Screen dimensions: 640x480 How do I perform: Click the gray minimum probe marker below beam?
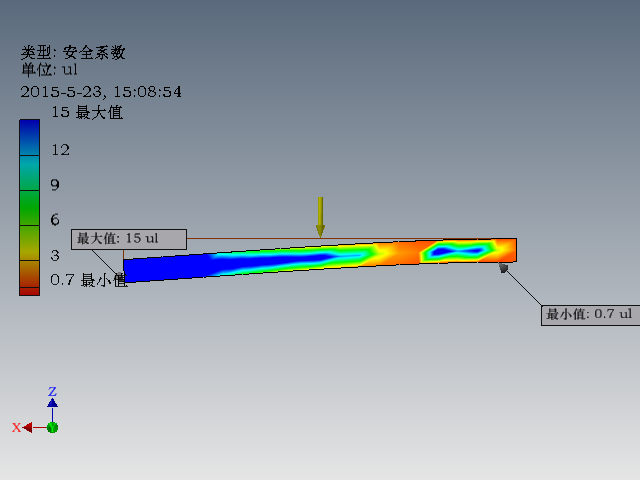tap(503, 268)
